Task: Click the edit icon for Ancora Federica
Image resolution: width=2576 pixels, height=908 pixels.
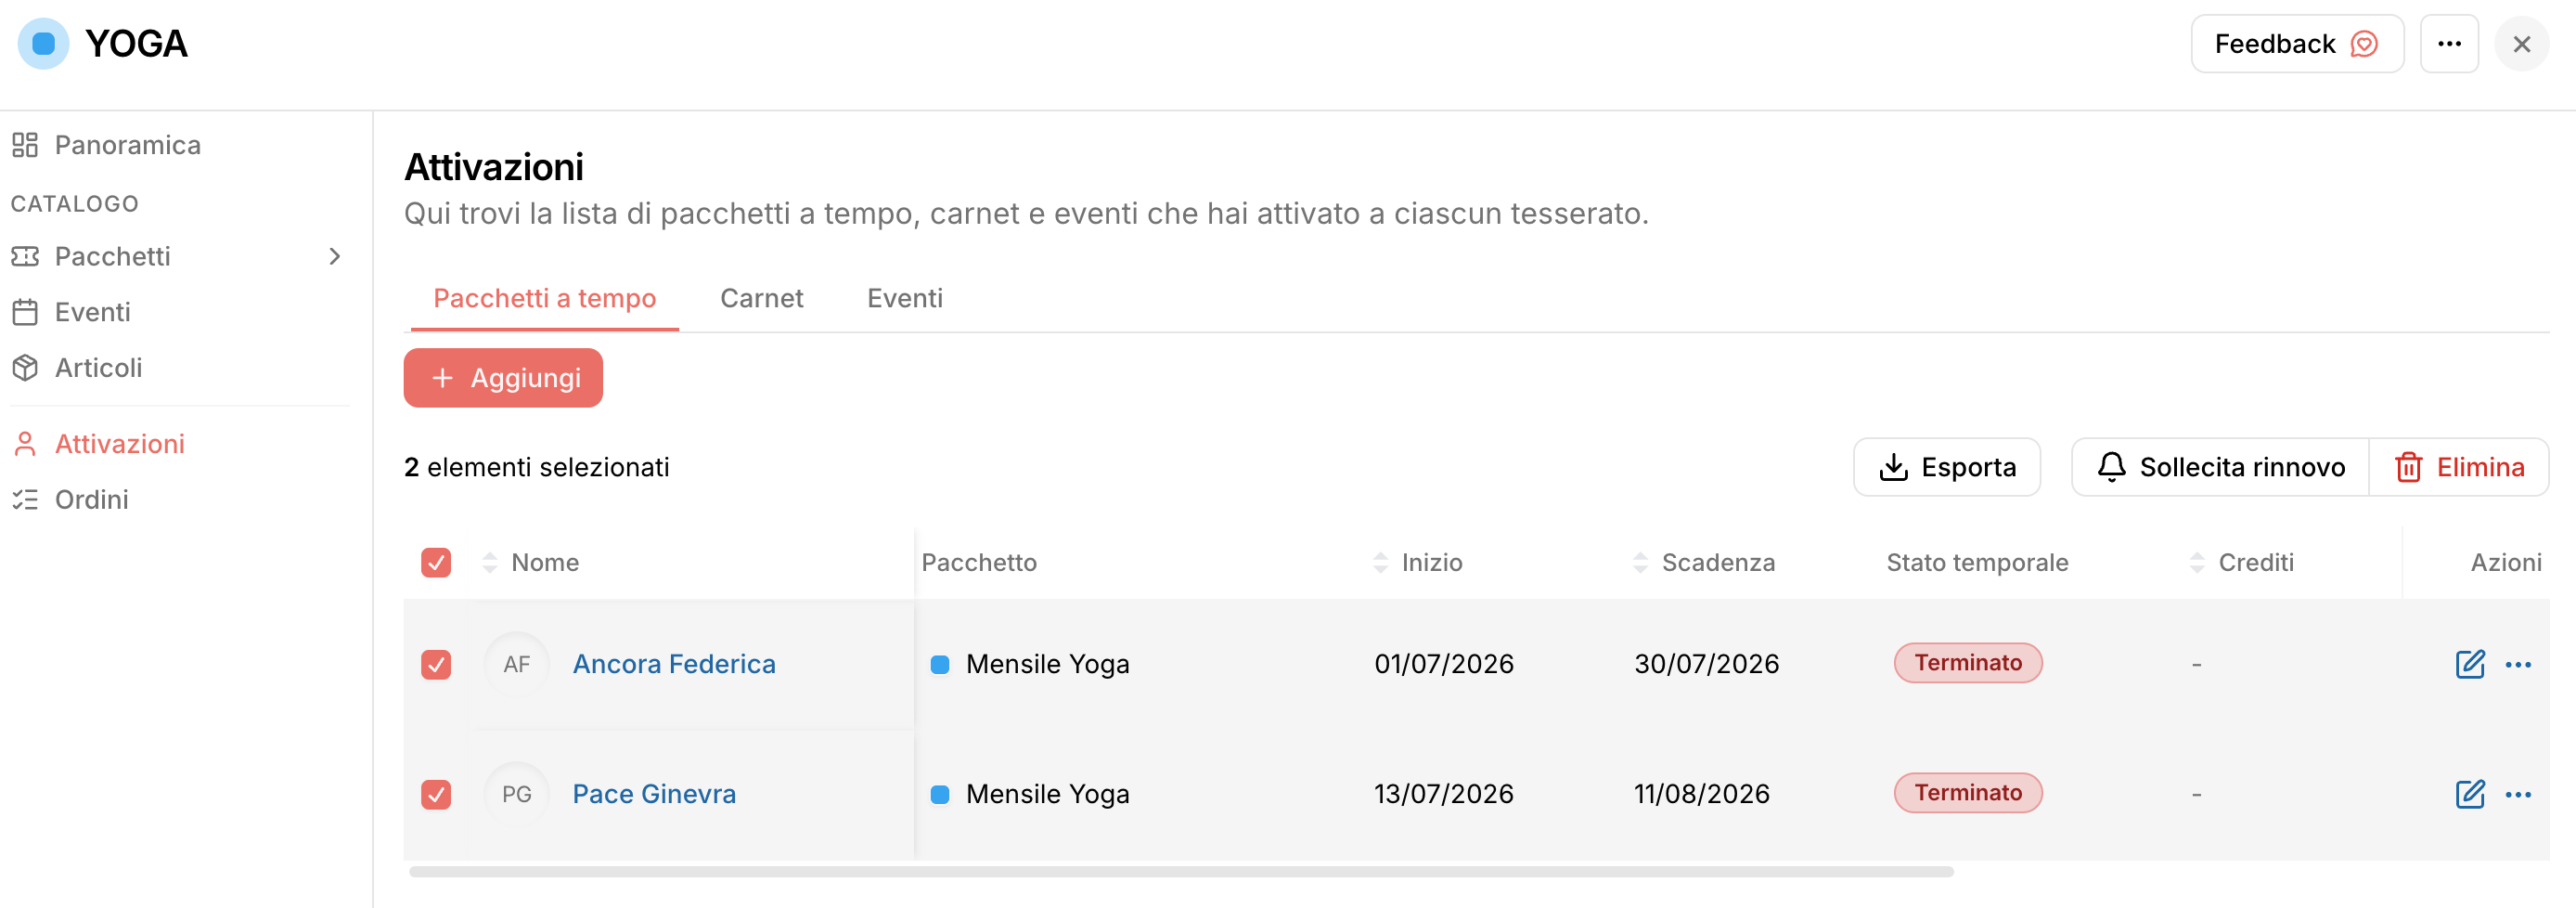Action: pyautogui.click(x=2469, y=664)
